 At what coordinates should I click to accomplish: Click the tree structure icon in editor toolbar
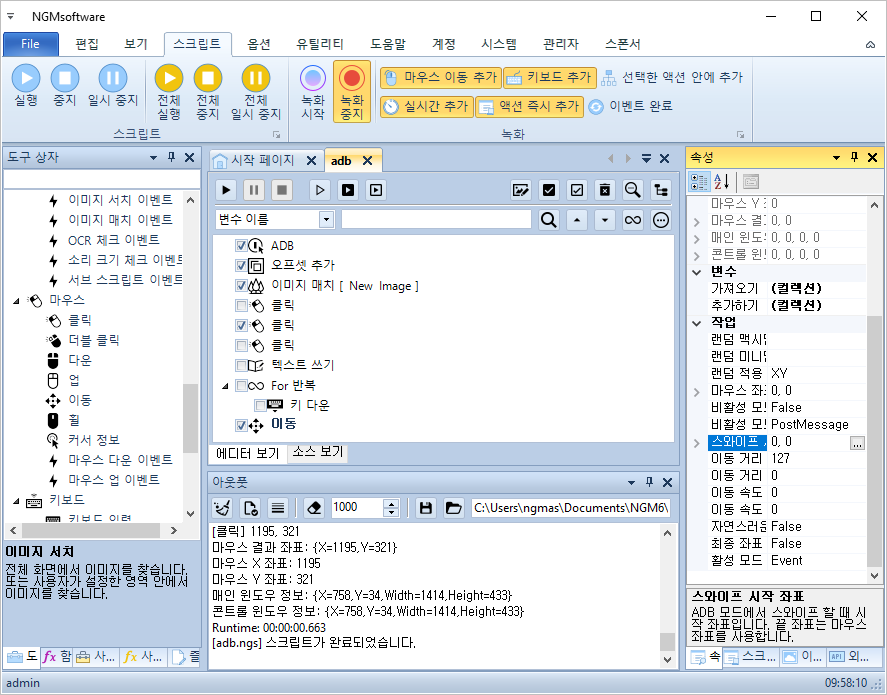tap(661, 190)
